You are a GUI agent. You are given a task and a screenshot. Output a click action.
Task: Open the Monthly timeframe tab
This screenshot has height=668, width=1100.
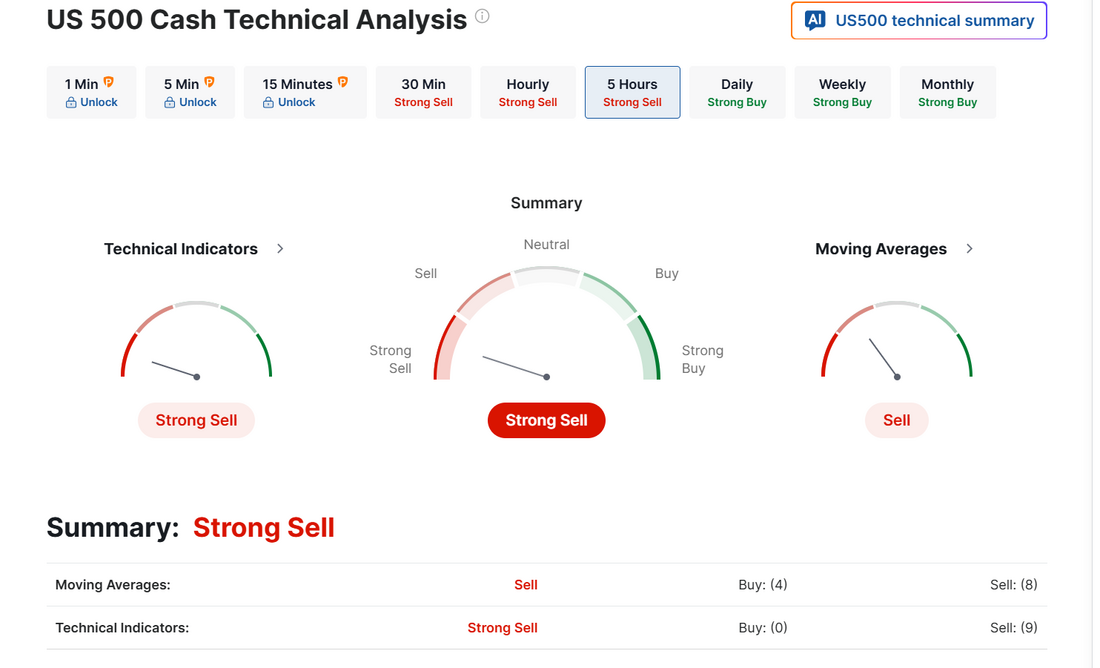[947, 92]
